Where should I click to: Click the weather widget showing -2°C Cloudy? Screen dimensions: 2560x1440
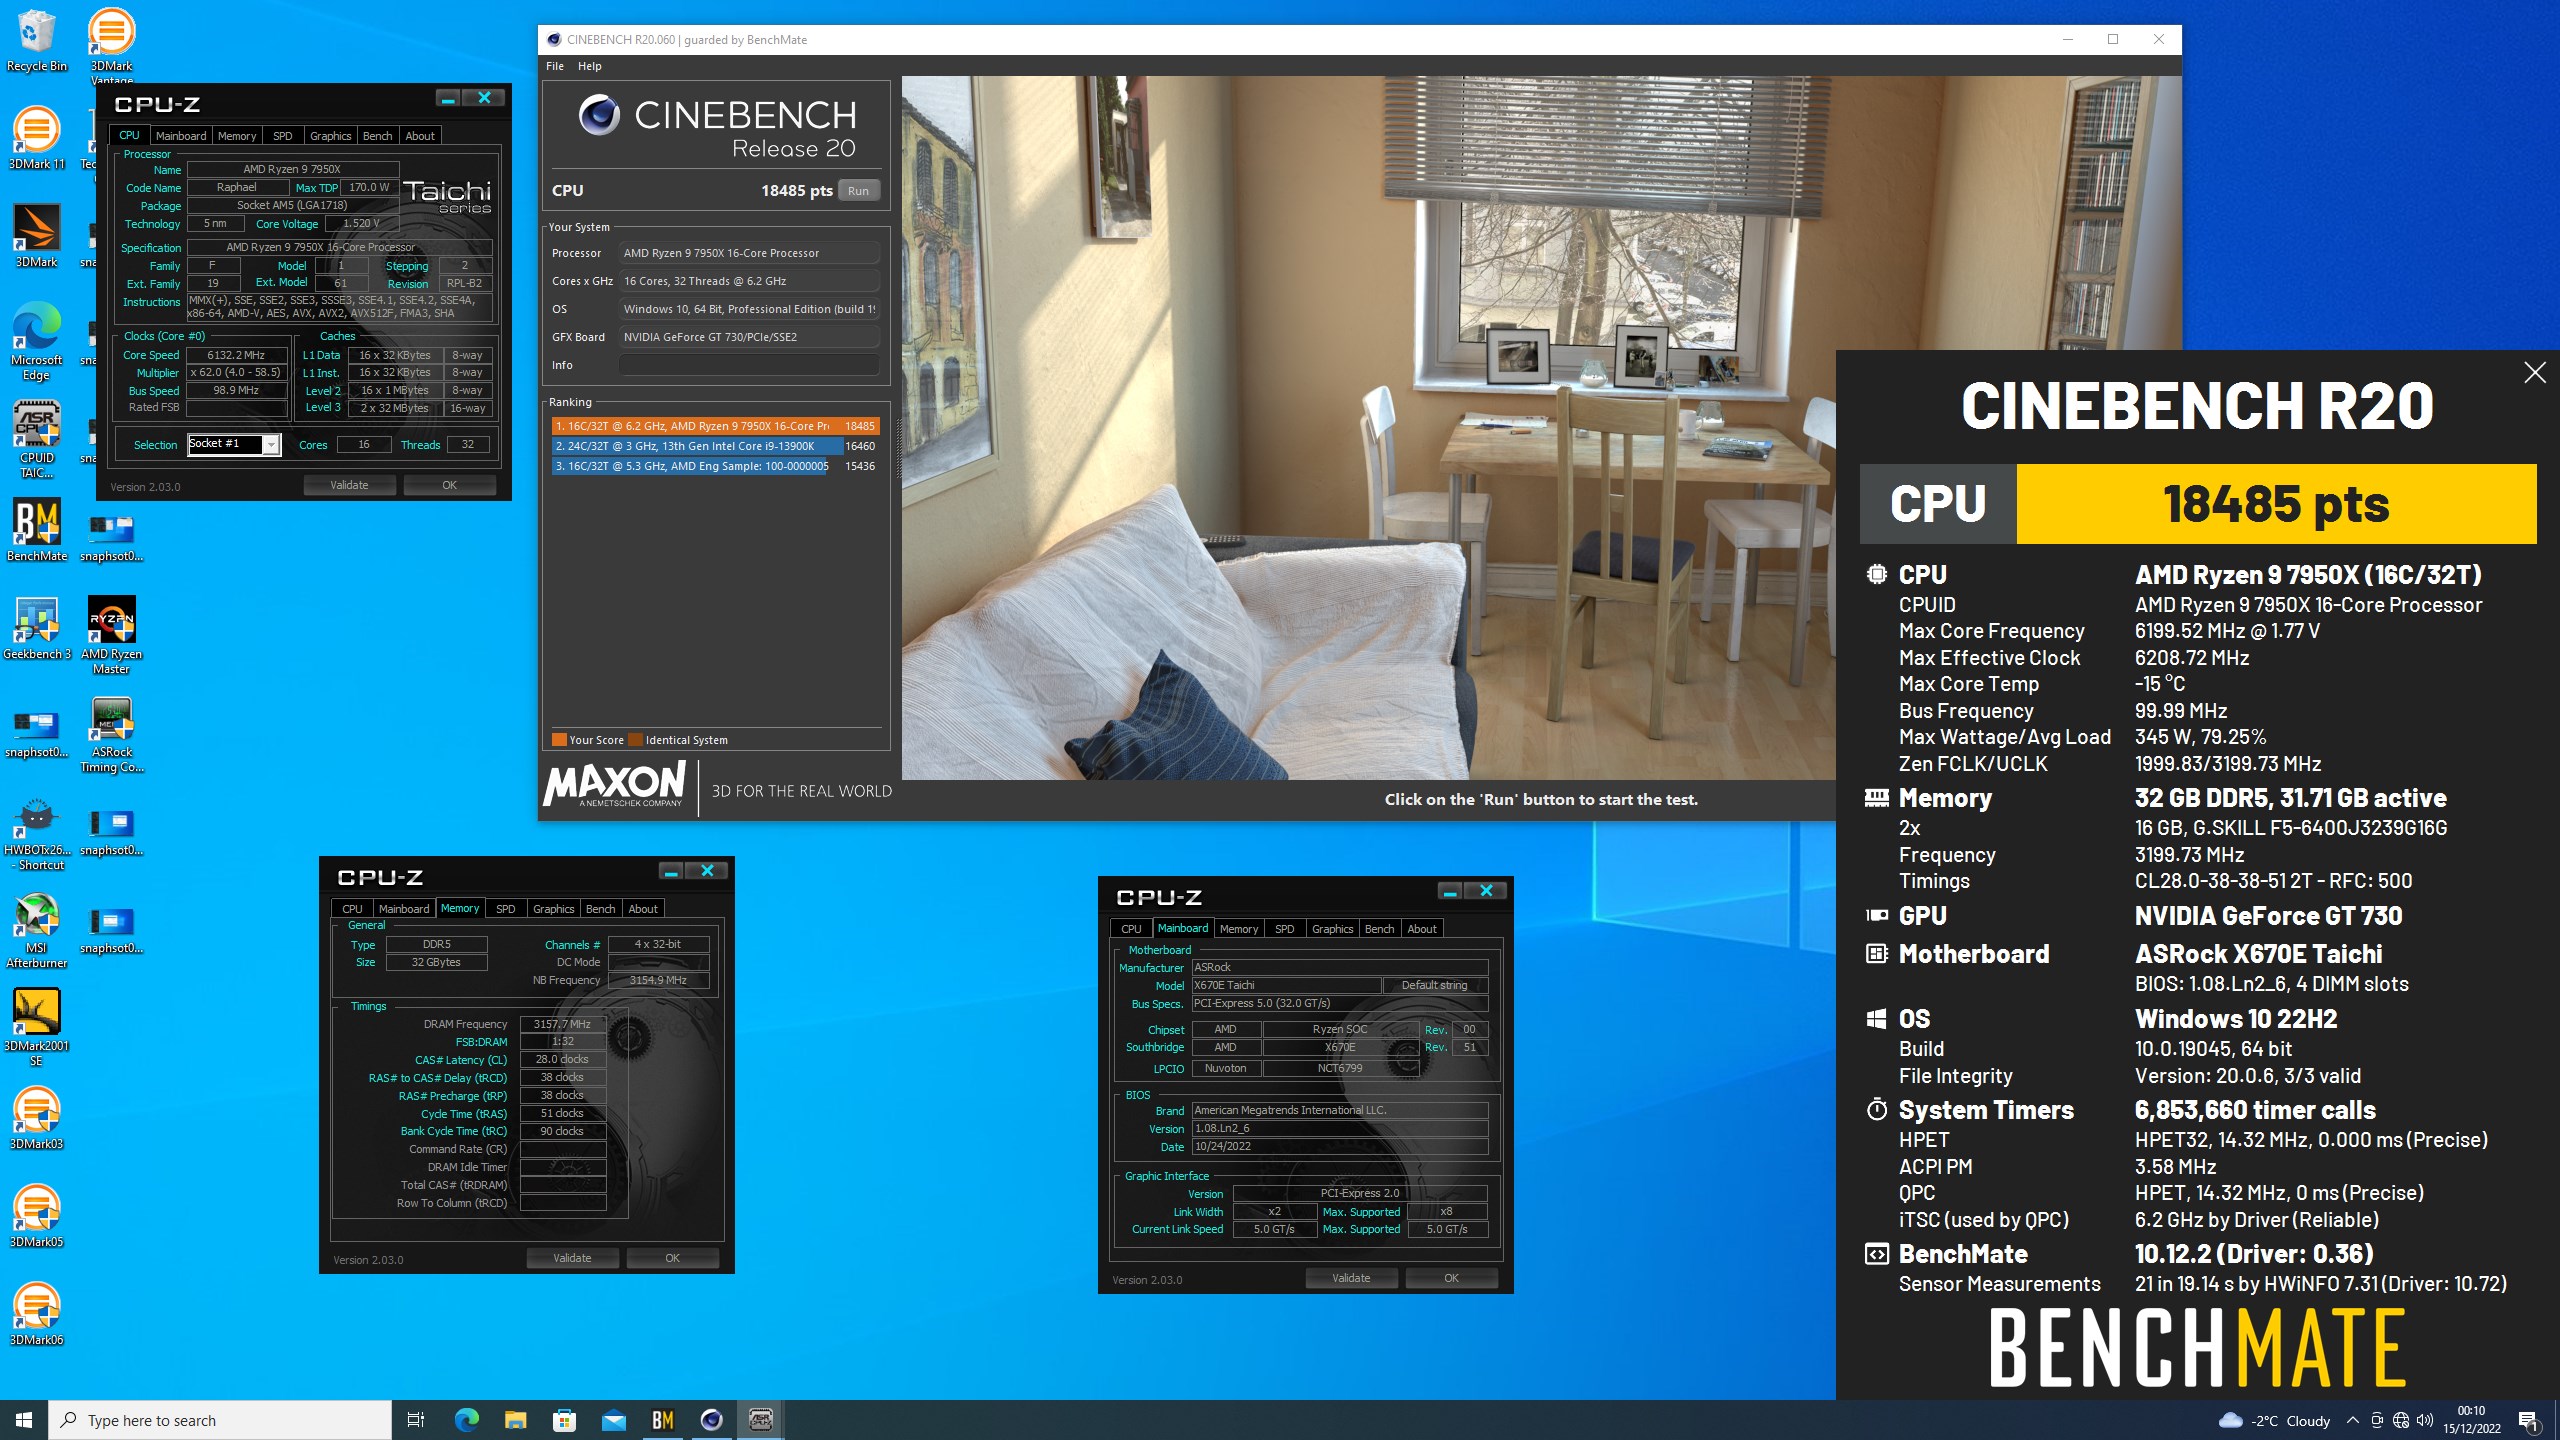point(2274,1420)
